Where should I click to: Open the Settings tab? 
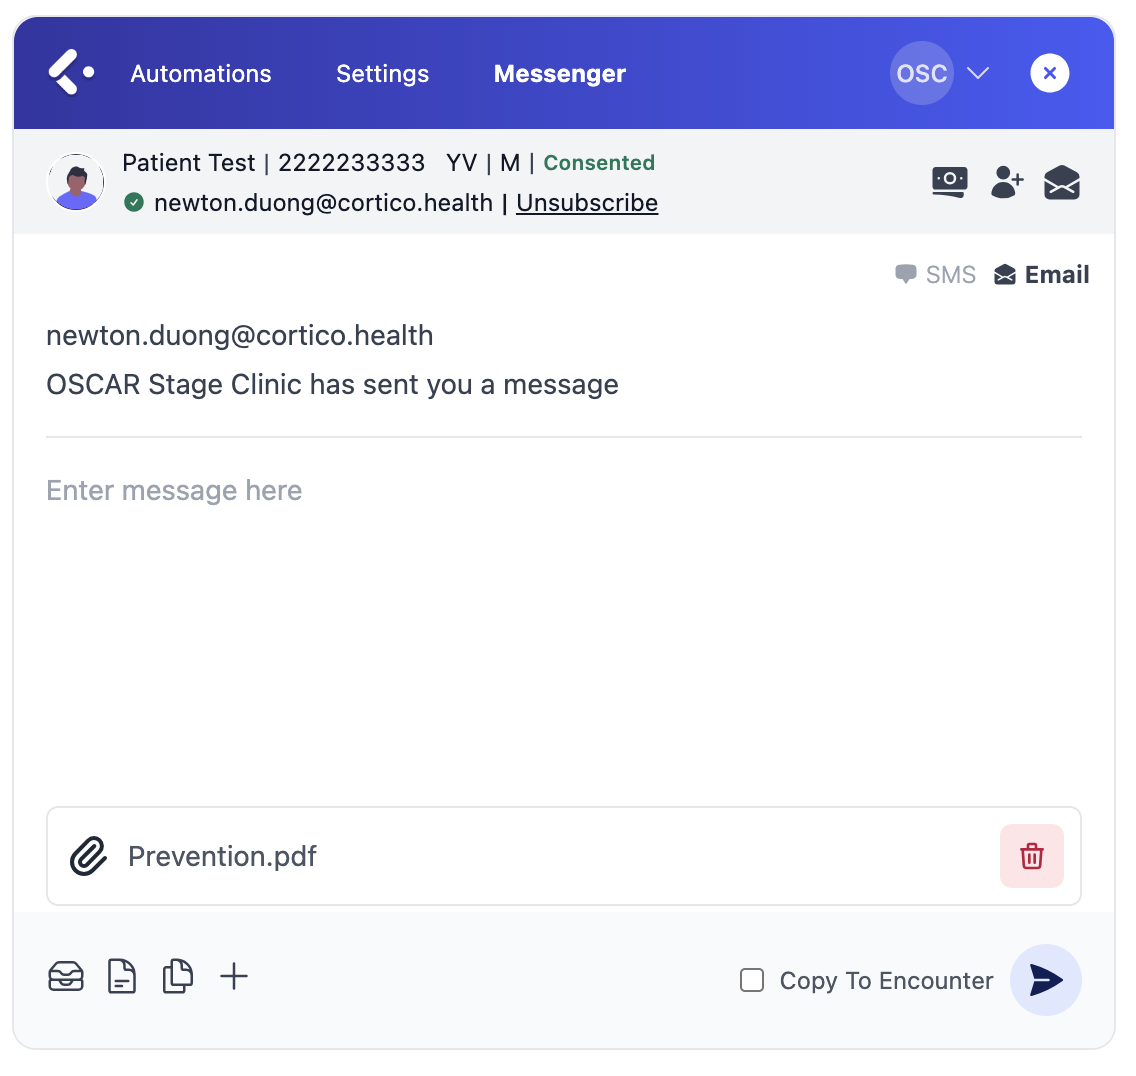[383, 73]
